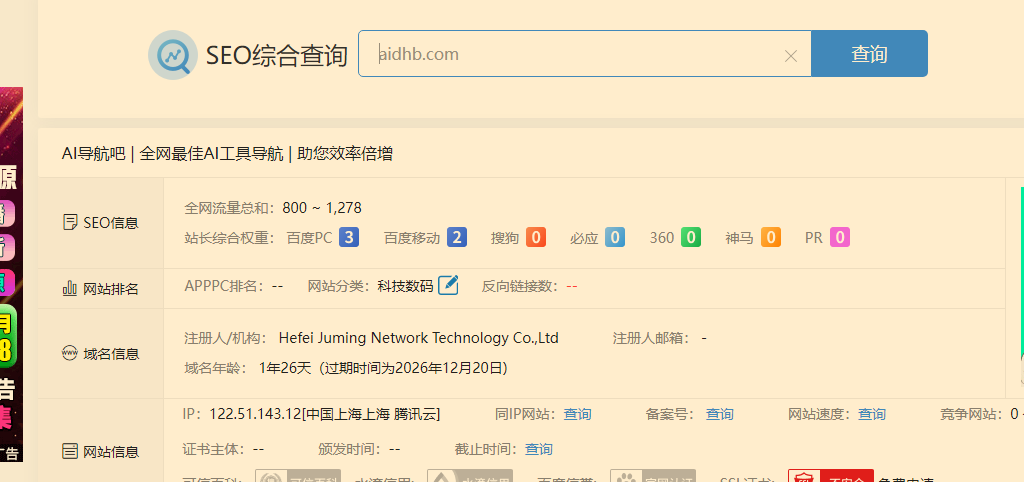Click the 证书主体 label

(x=214, y=449)
